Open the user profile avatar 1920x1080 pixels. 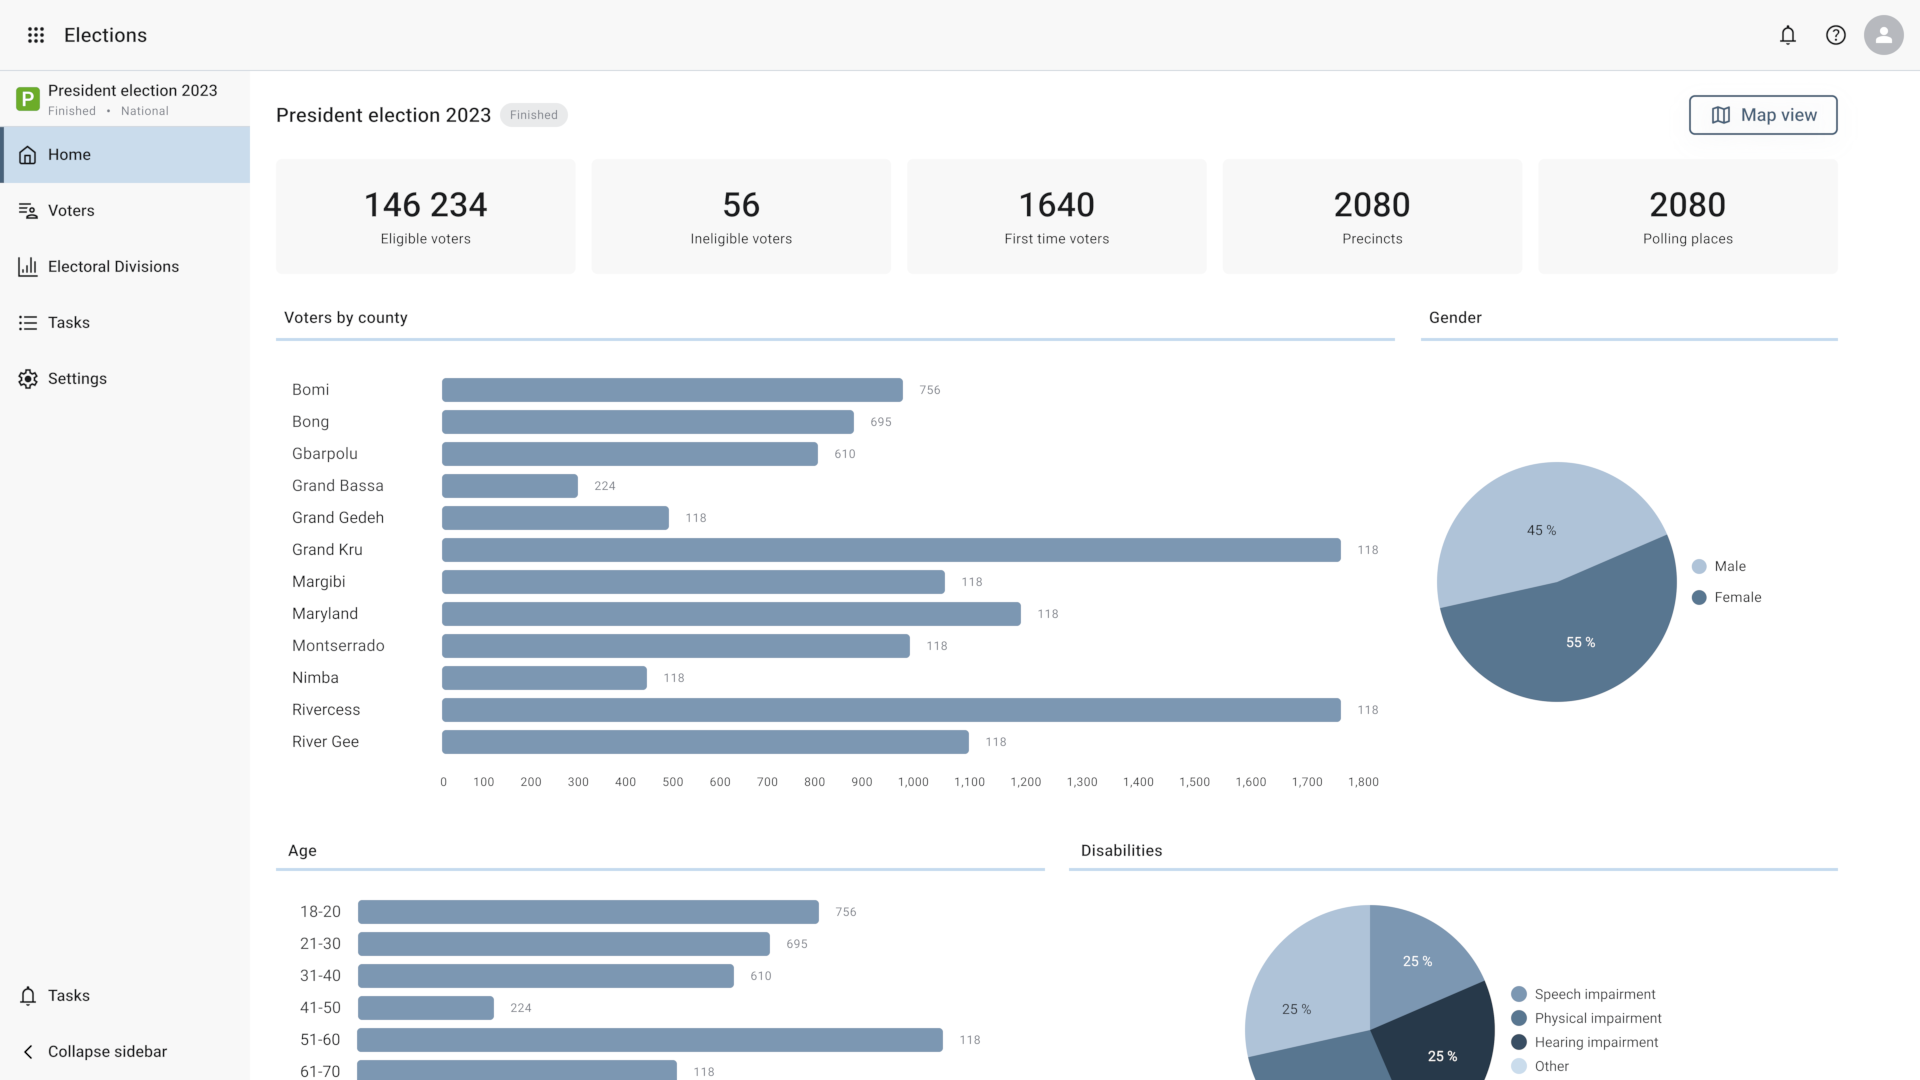pos(1883,35)
